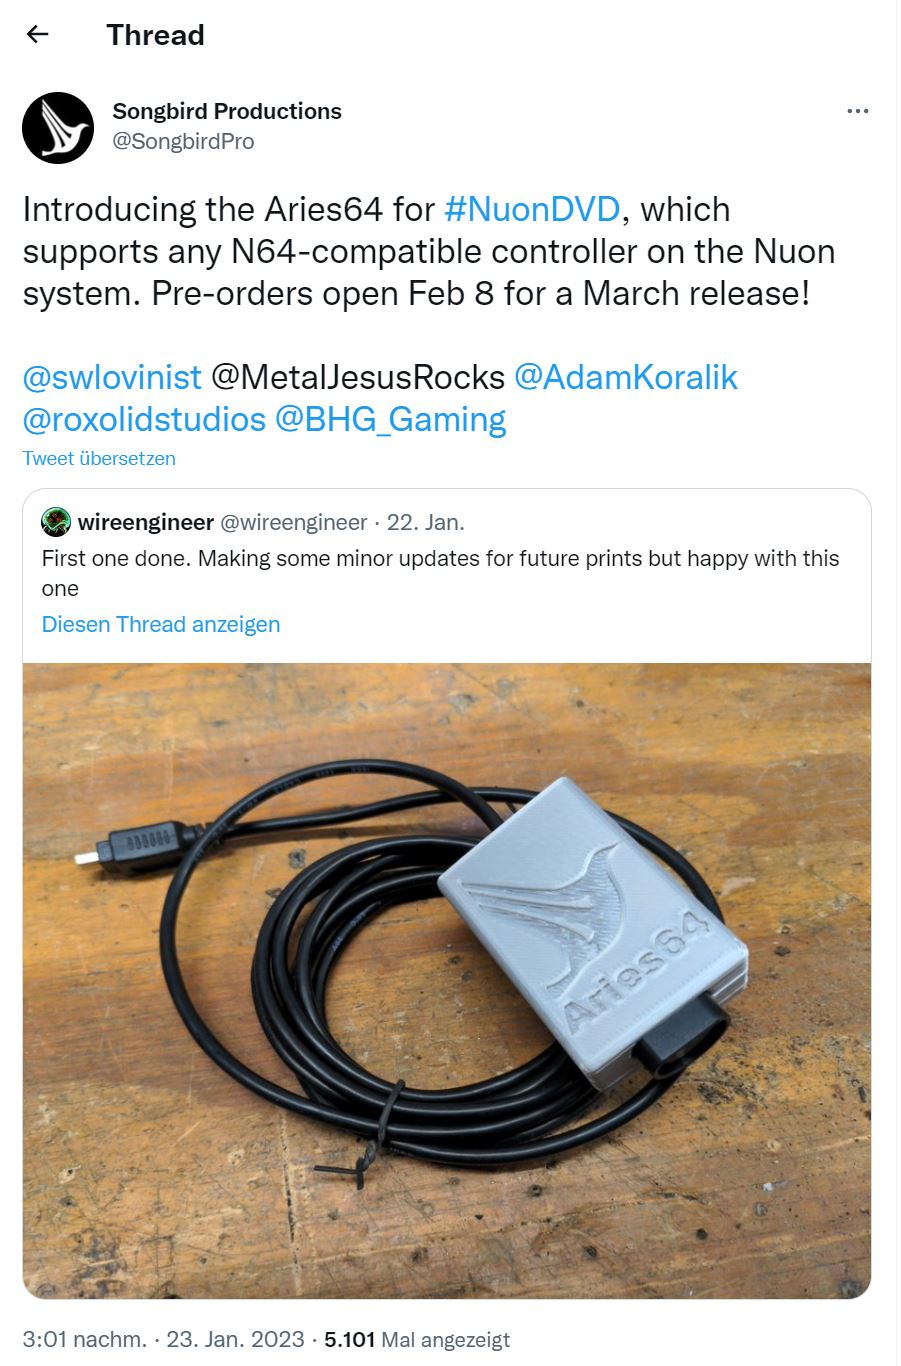Go back using the arrow icon

pos(37,35)
